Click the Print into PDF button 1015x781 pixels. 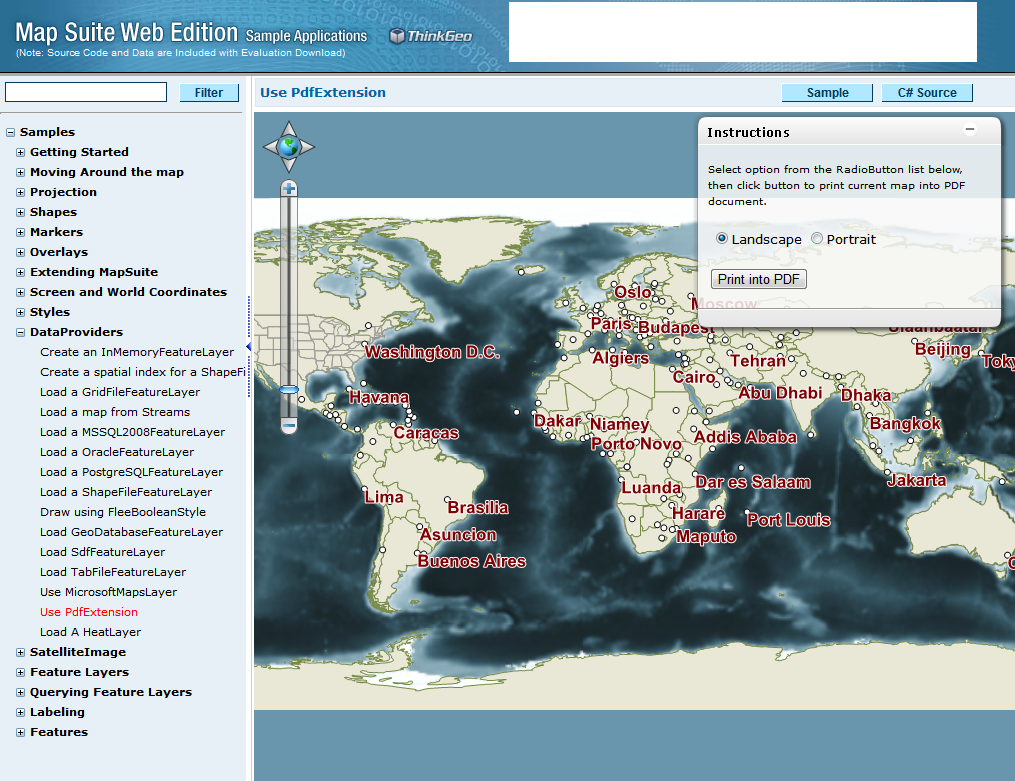pyautogui.click(x=759, y=279)
